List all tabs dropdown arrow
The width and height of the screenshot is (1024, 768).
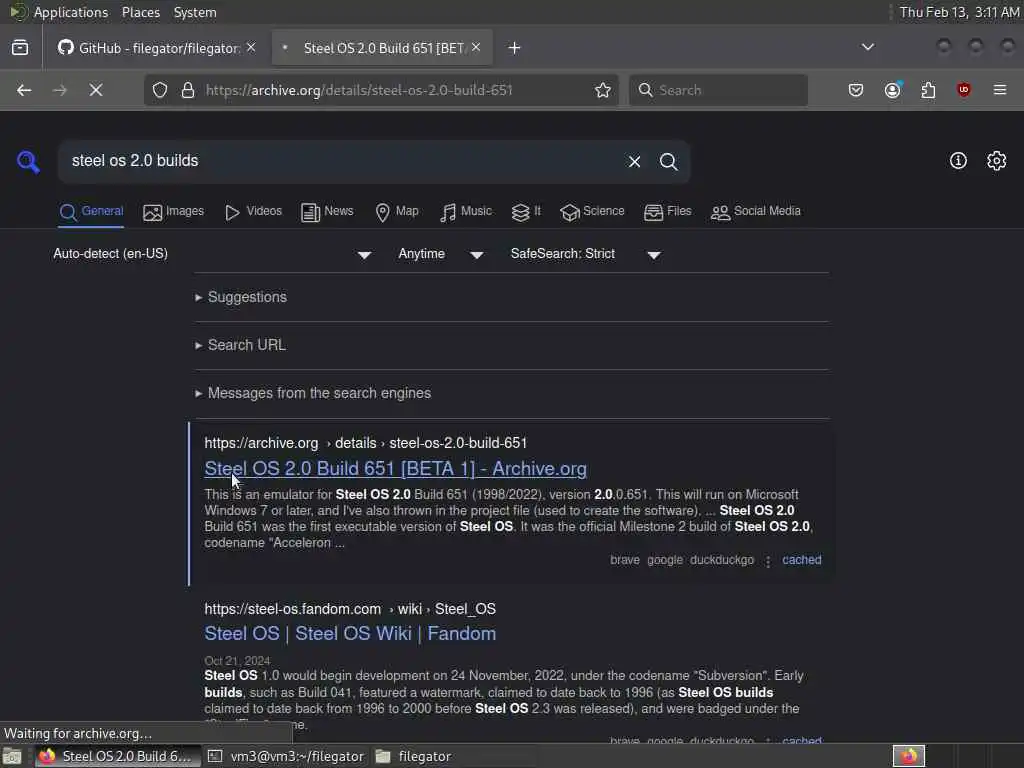(x=868, y=47)
